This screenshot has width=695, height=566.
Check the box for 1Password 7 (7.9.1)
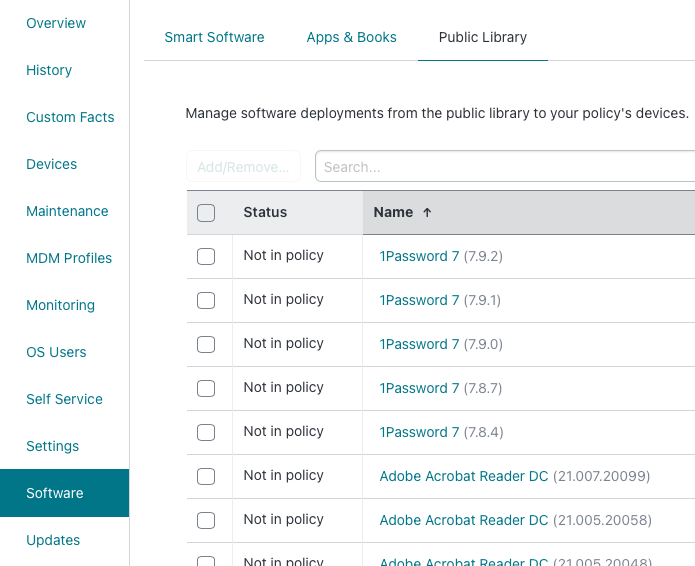coord(206,301)
